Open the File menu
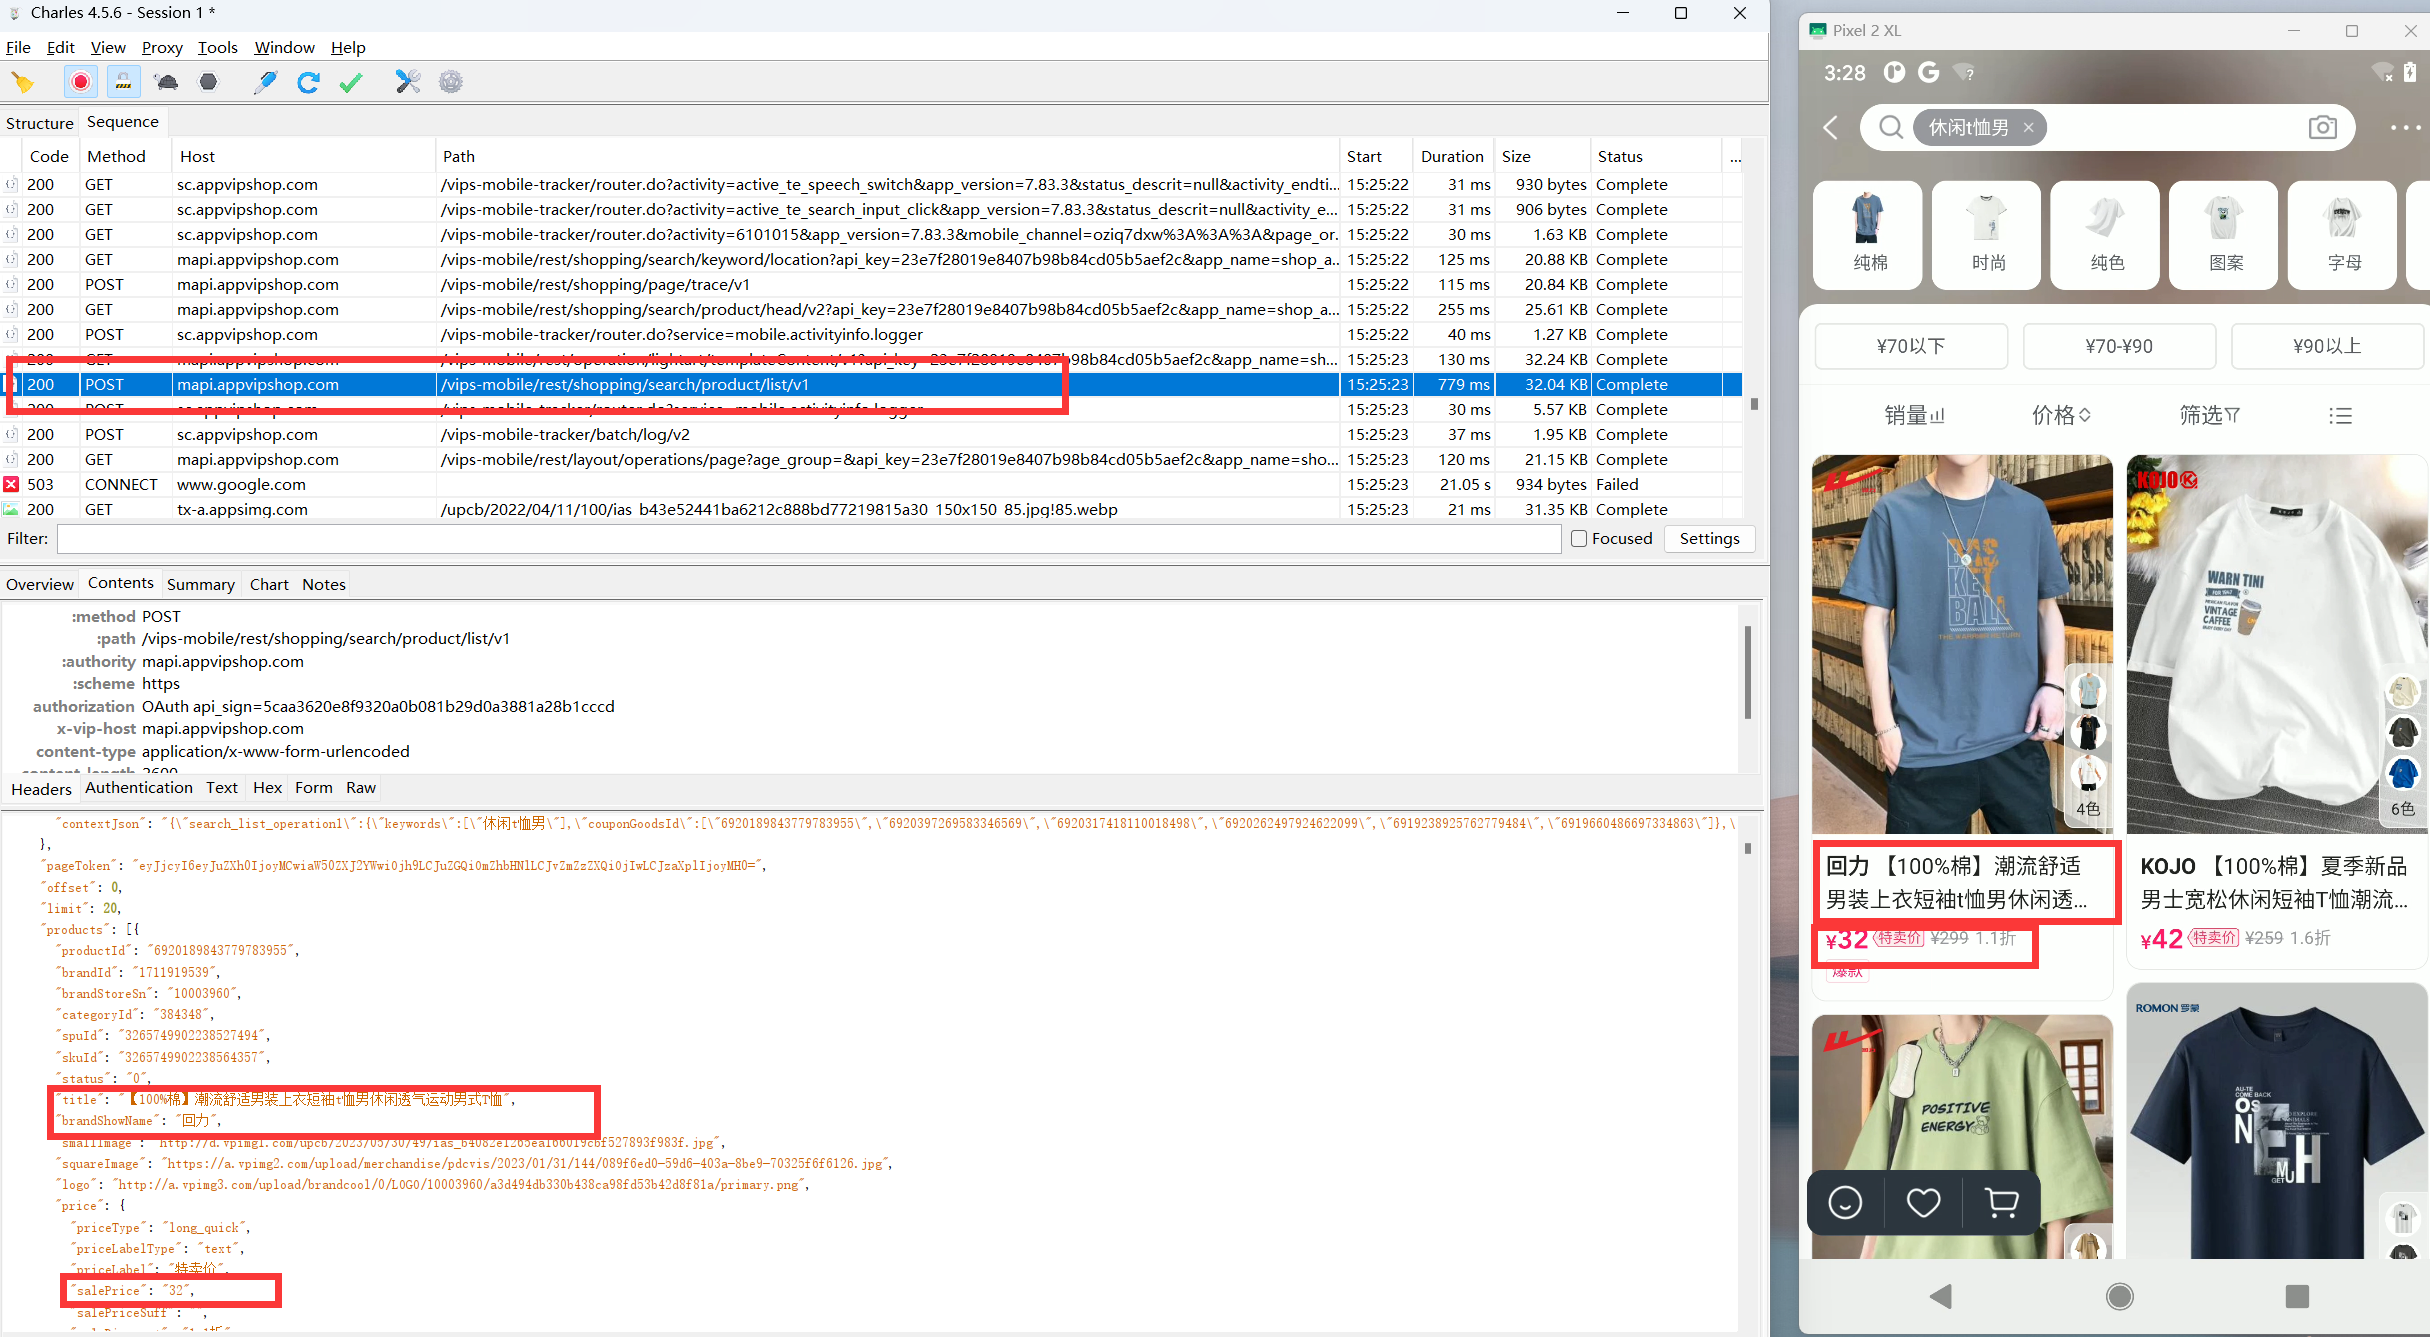This screenshot has width=2430, height=1337. click(18, 47)
